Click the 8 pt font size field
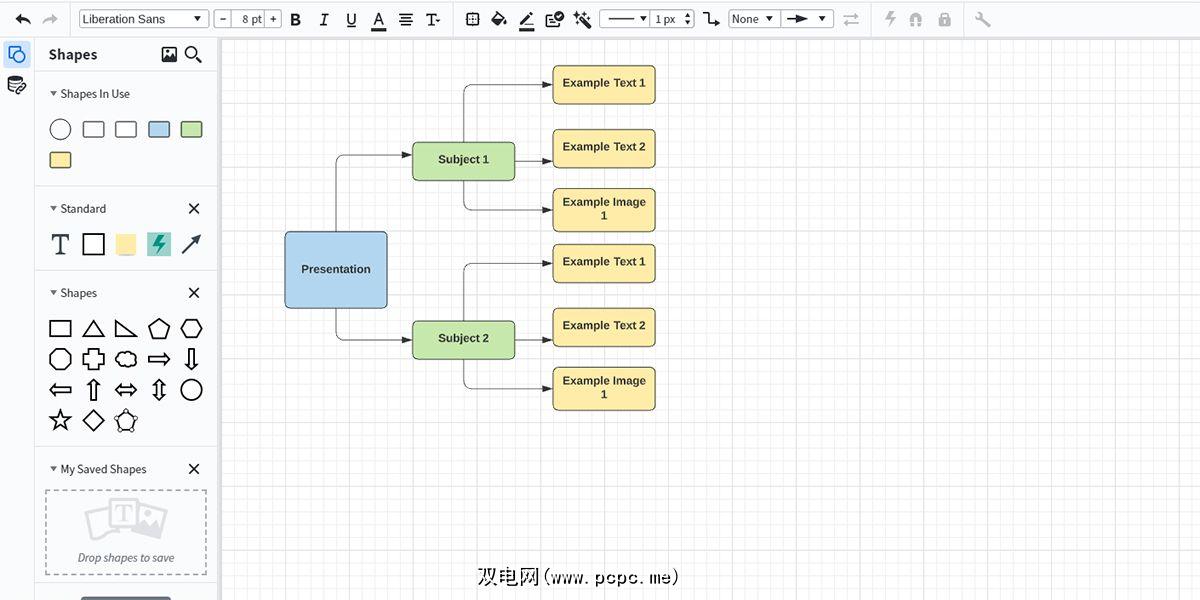Screen dimensions: 1200x600 [x=249, y=19]
